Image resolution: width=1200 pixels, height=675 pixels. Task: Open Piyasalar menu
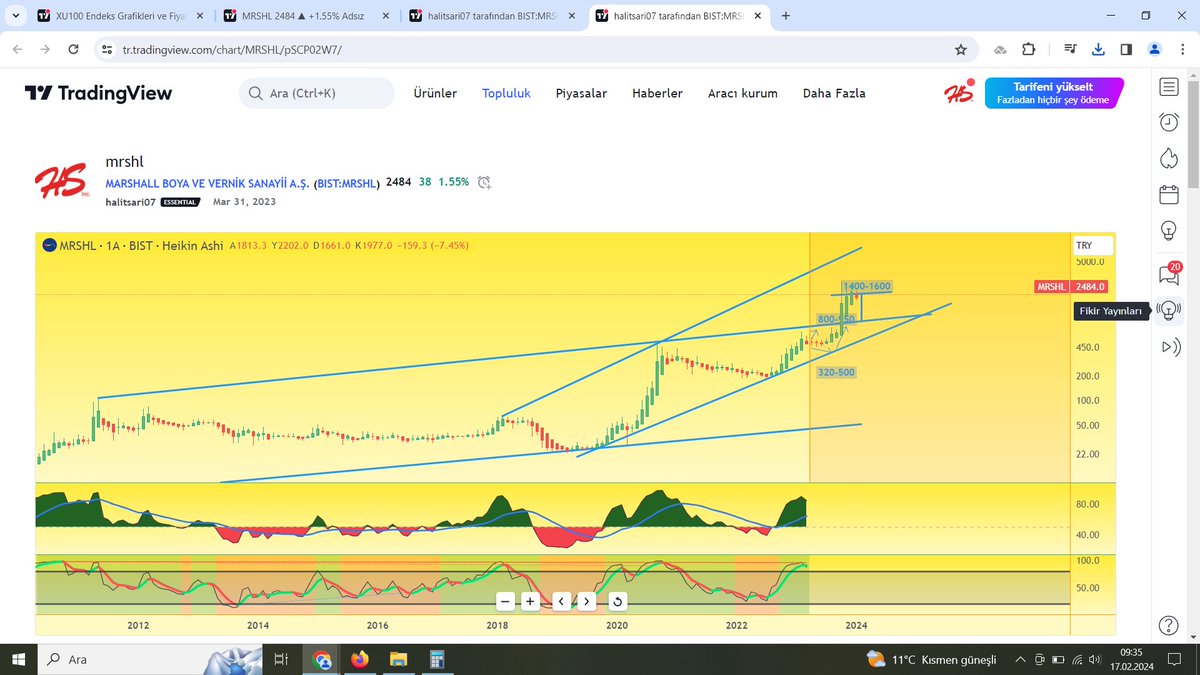[581, 93]
